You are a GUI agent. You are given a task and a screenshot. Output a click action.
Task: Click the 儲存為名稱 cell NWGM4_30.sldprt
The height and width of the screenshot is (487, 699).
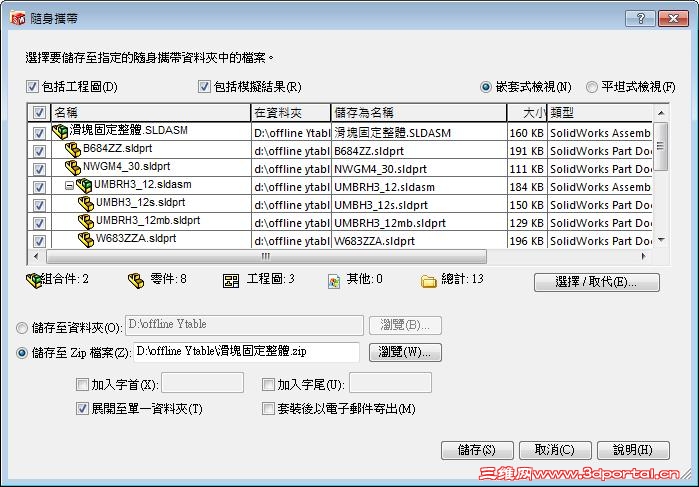(x=419, y=169)
